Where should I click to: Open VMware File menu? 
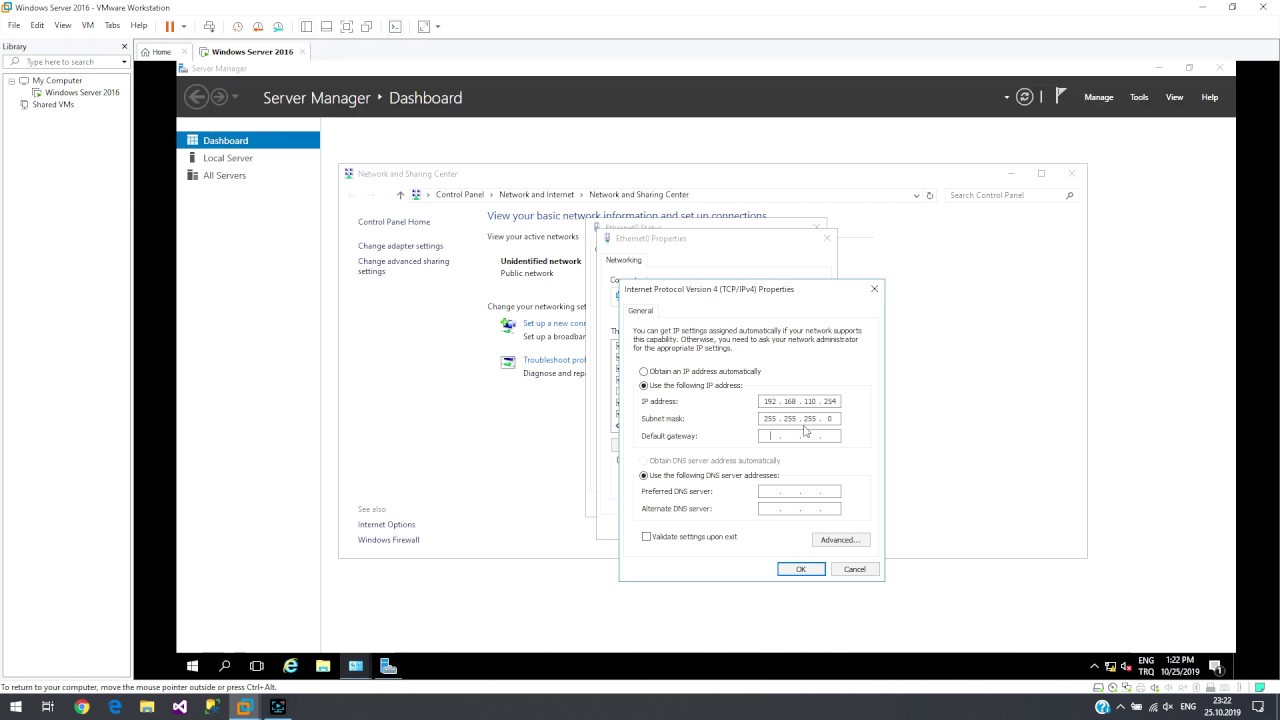pyautogui.click(x=14, y=25)
